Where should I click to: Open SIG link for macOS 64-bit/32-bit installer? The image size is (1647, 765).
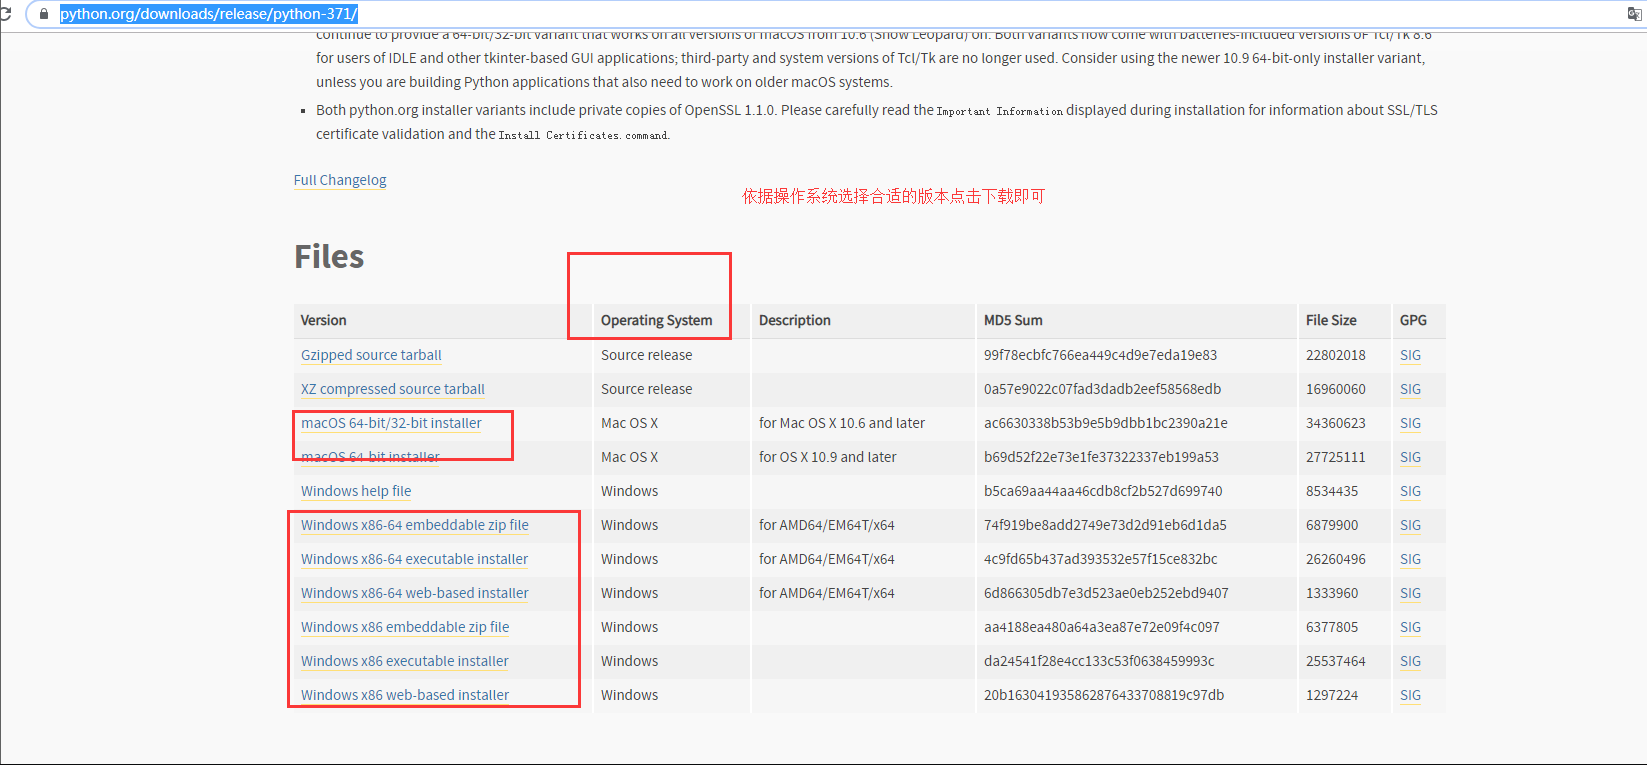point(1410,423)
